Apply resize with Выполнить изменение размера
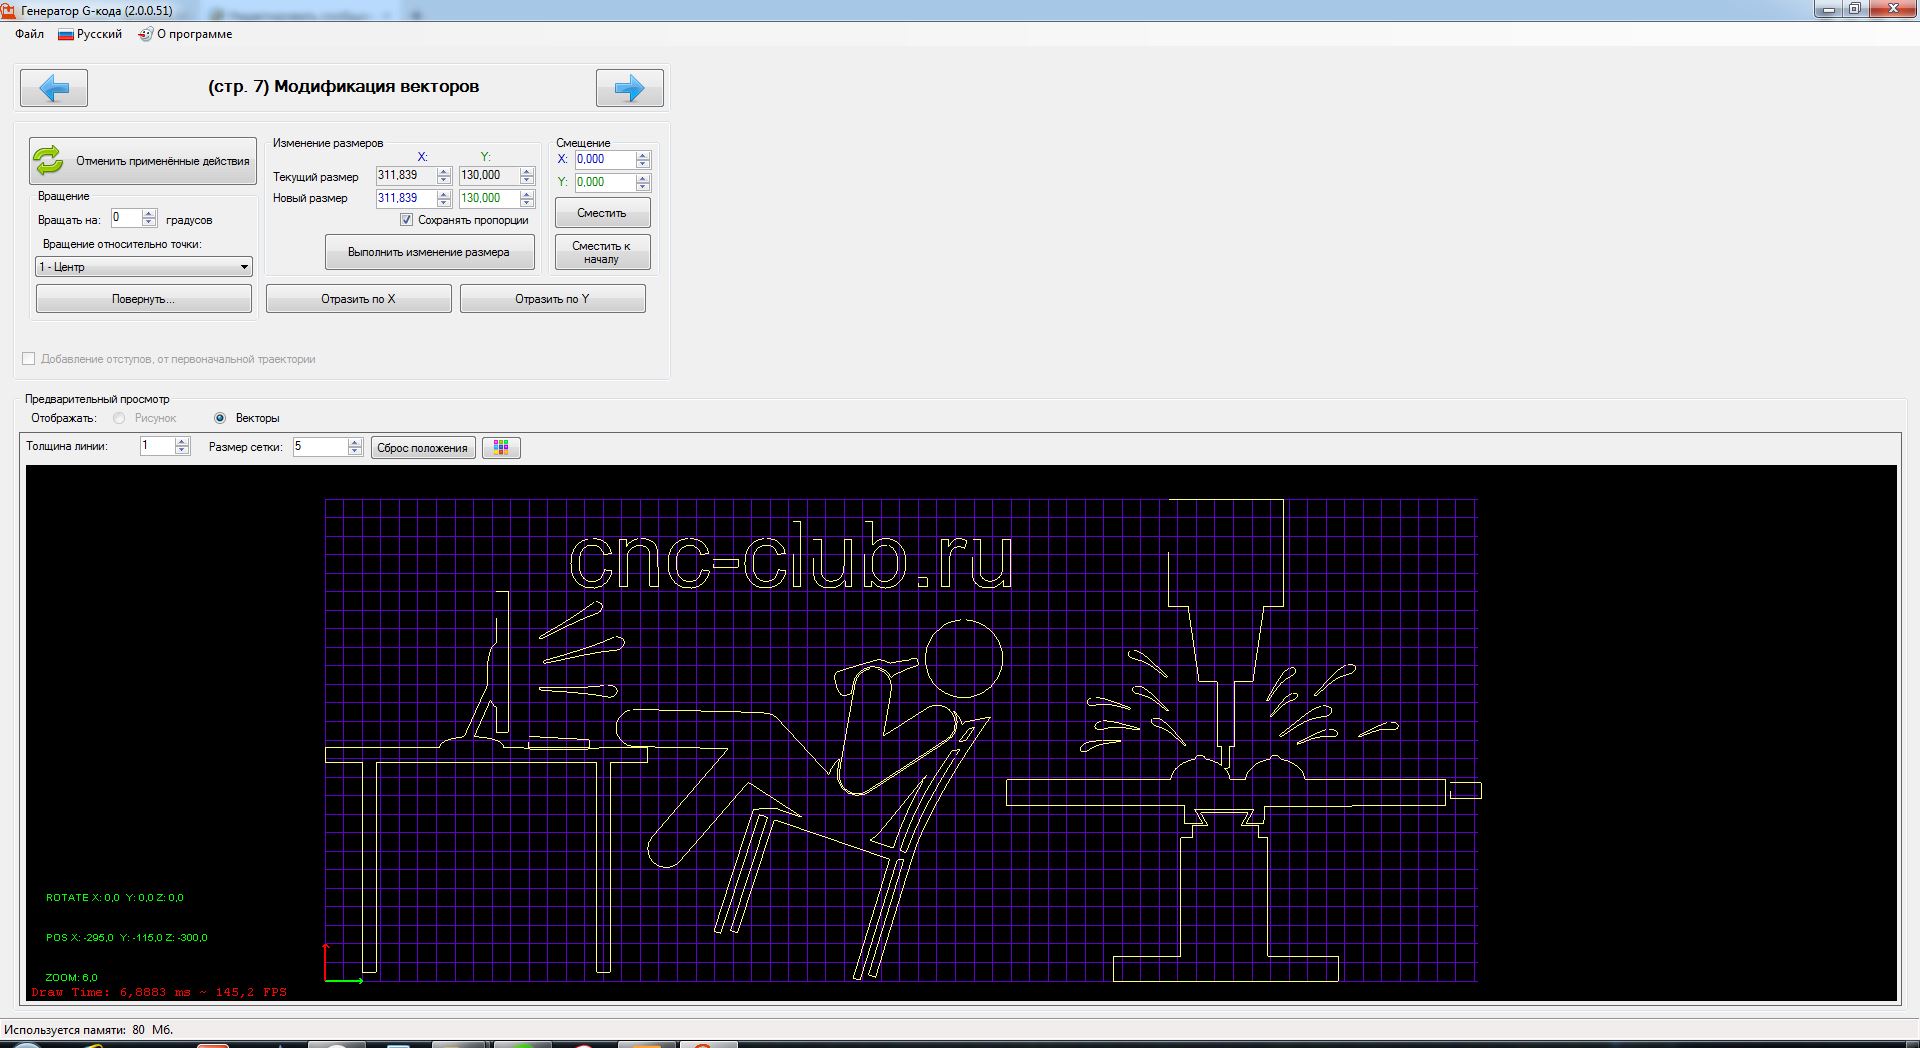The image size is (1920, 1048). coord(429,252)
